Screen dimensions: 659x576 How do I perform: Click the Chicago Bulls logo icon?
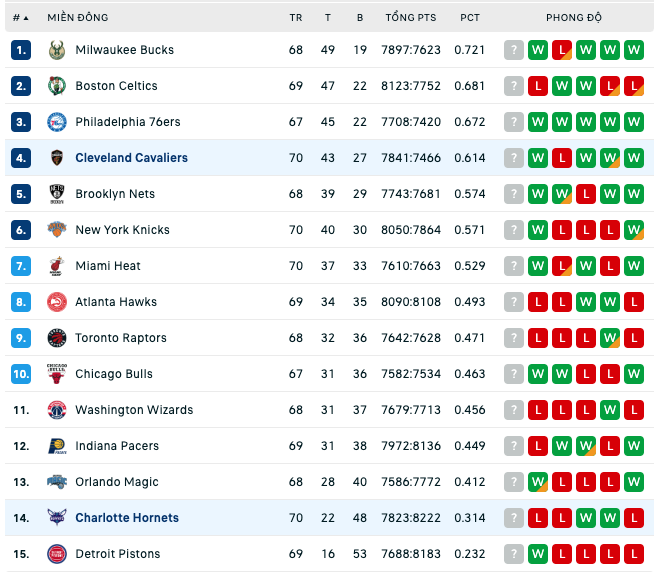click(57, 374)
